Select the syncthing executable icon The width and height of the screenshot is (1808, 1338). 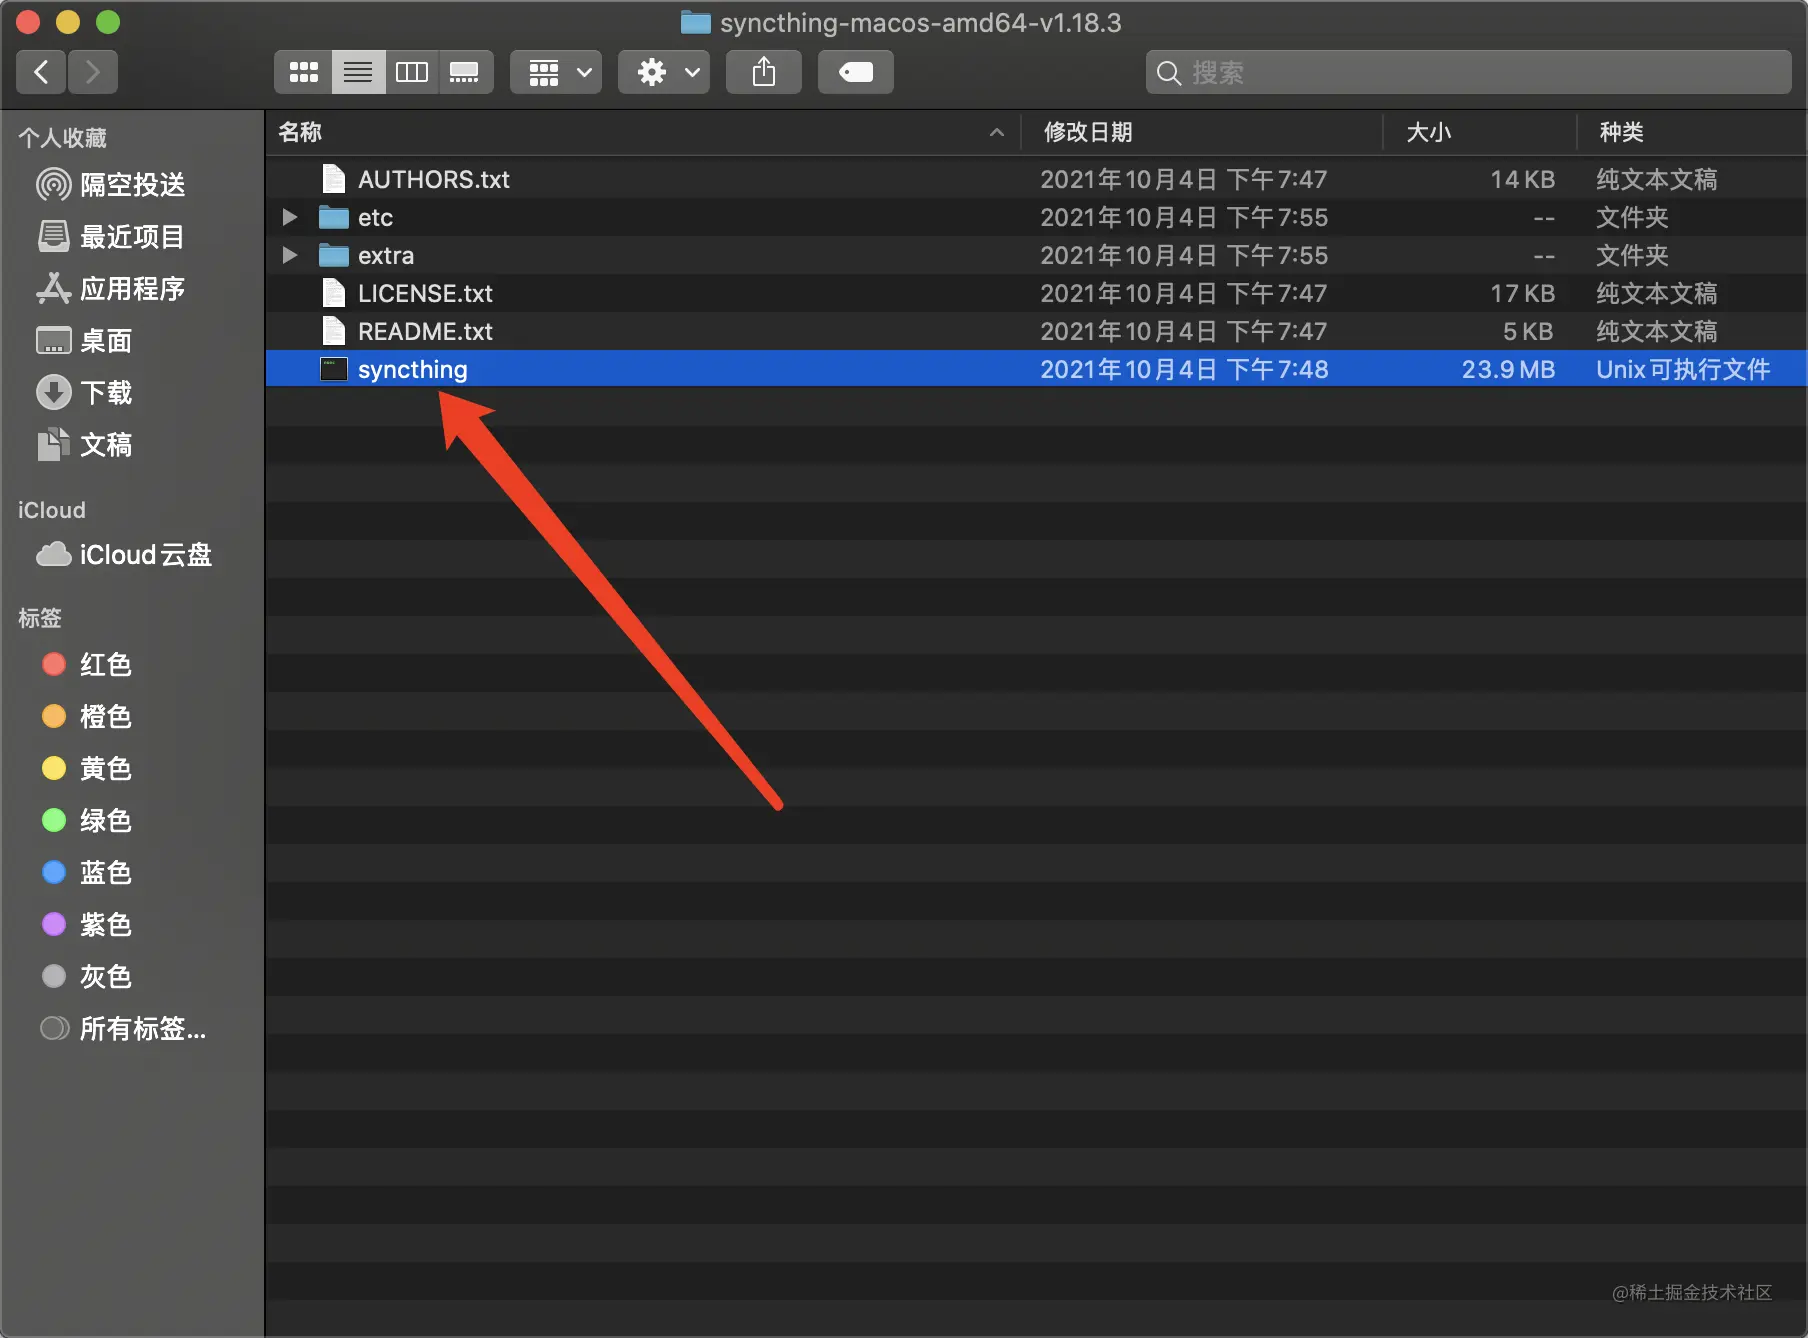[334, 369]
